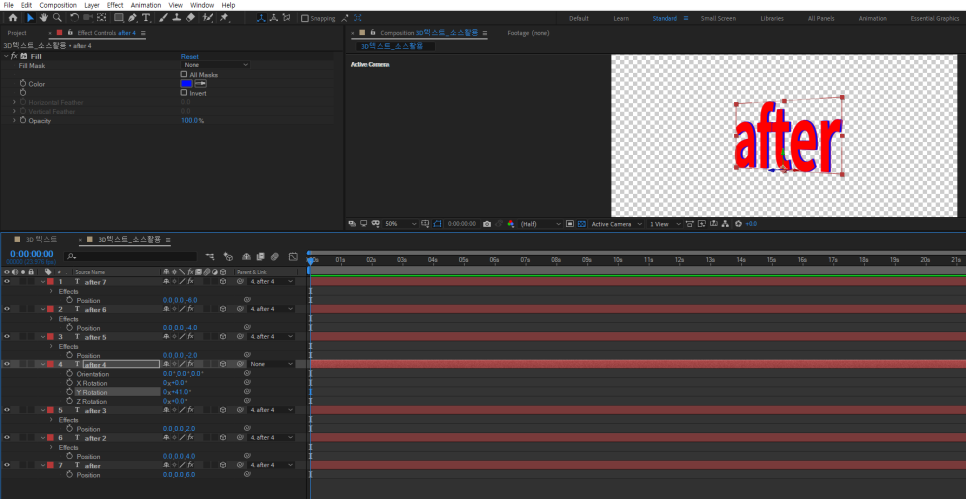Click the snapshot camera icon in viewer
966x499 pixels.
pyautogui.click(x=487, y=224)
